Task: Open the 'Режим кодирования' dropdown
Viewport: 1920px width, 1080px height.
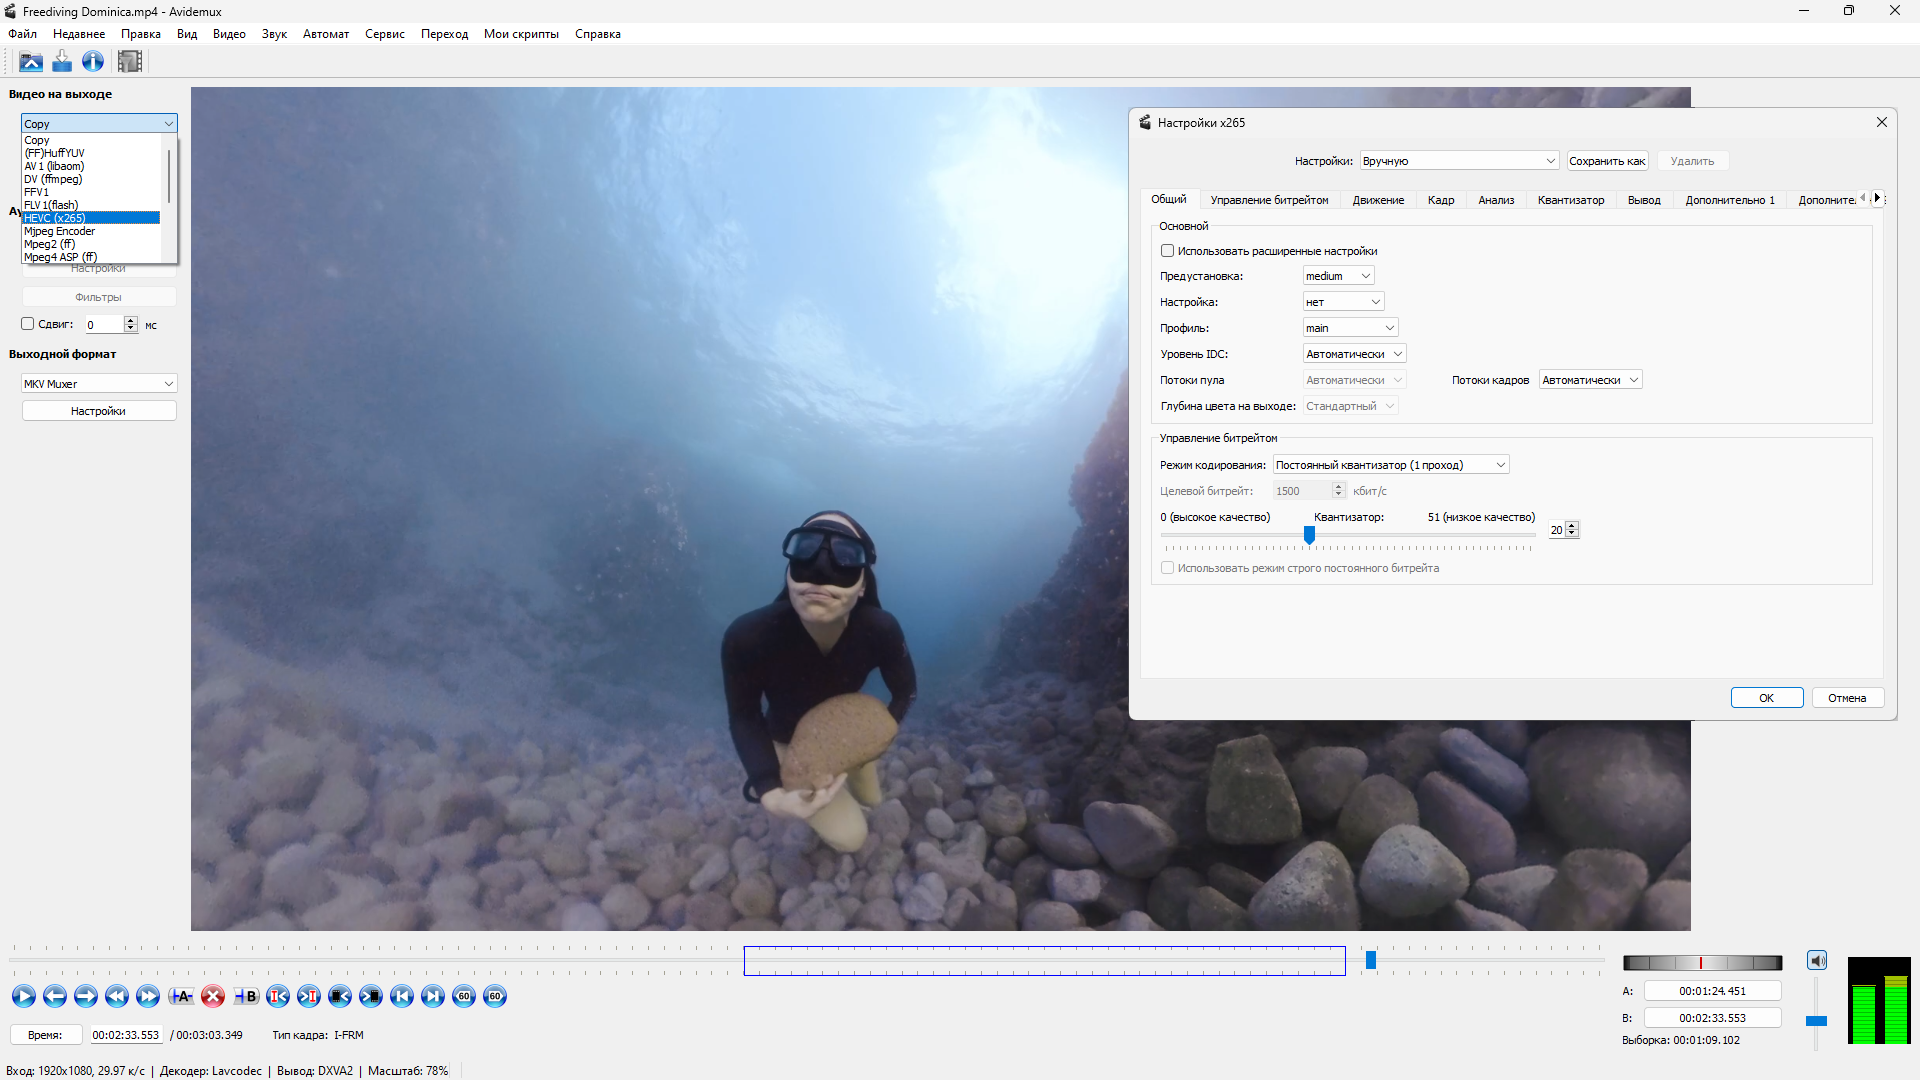Action: [1390, 465]
